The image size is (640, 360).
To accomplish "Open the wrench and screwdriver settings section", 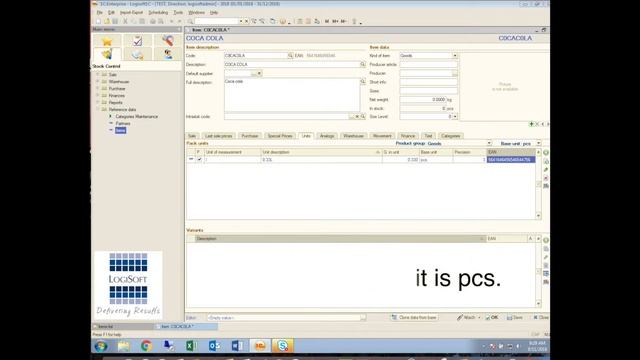I will tap(168, 41).
